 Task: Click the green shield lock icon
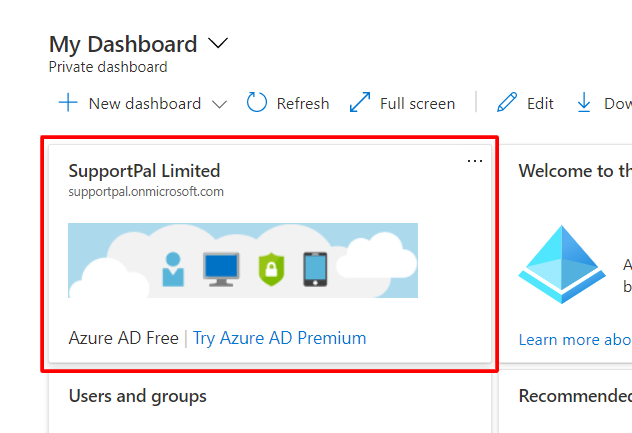pyautogui.click(x=271, y=269)
